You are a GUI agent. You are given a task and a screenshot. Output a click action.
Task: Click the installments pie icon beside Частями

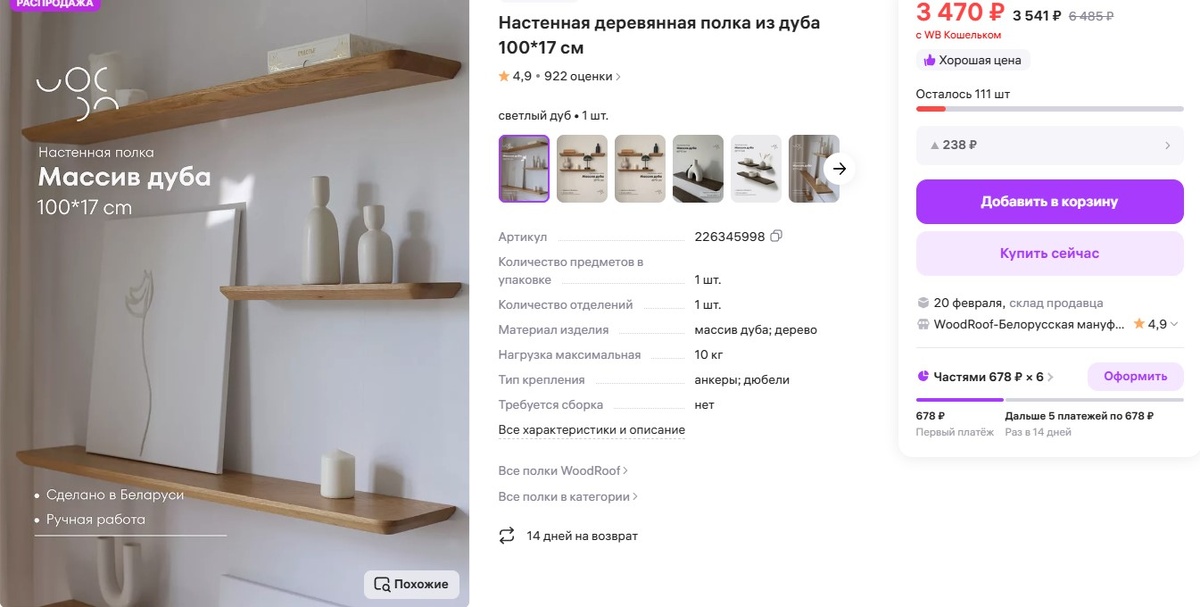pos(923,377)
